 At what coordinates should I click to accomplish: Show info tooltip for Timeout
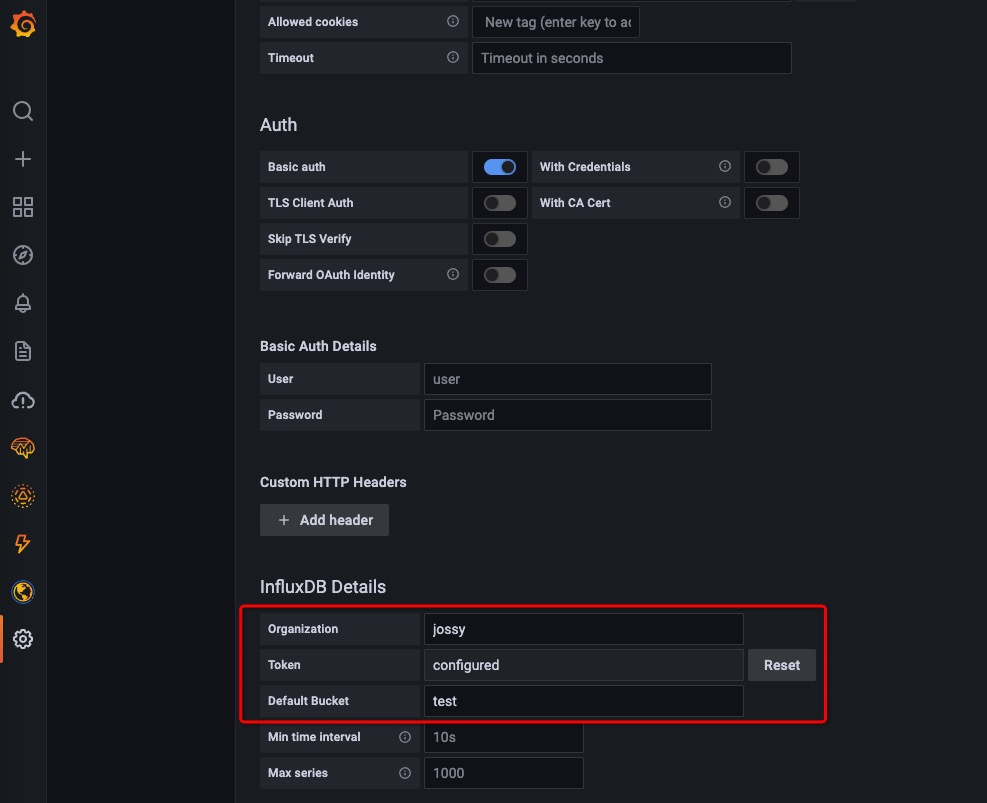click(453, 57)
